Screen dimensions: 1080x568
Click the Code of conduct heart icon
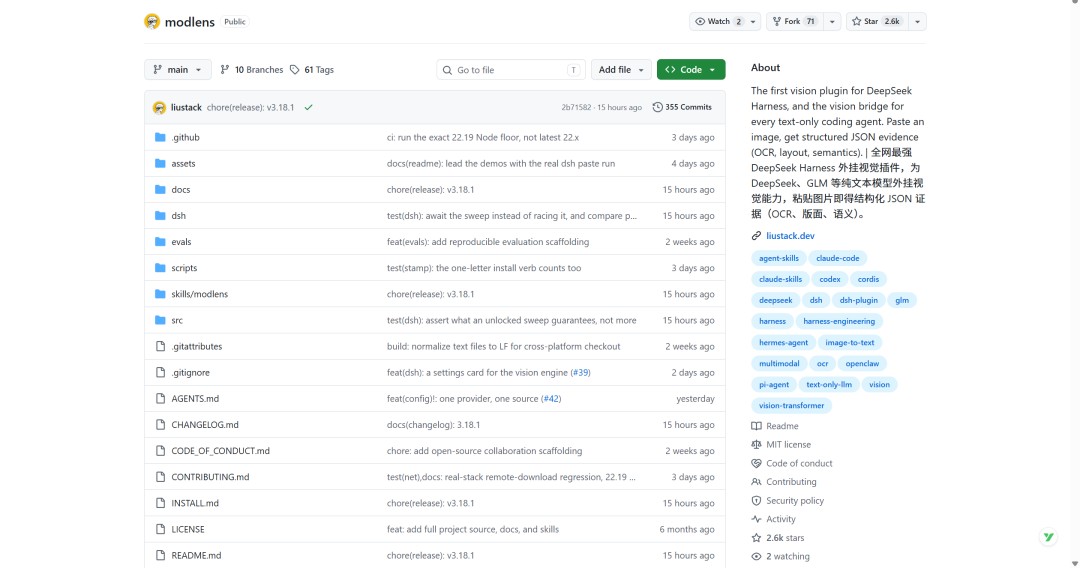[756, 463]
